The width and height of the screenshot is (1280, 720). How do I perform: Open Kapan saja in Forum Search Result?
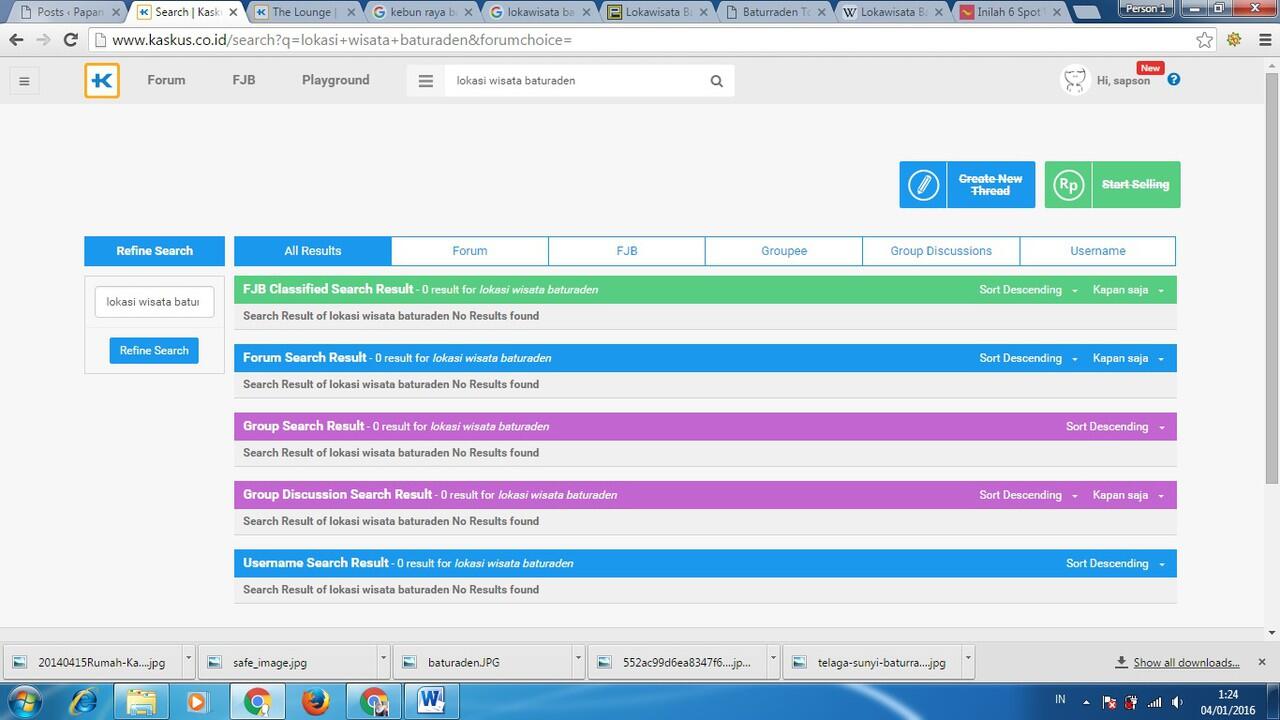[1128, 358]
